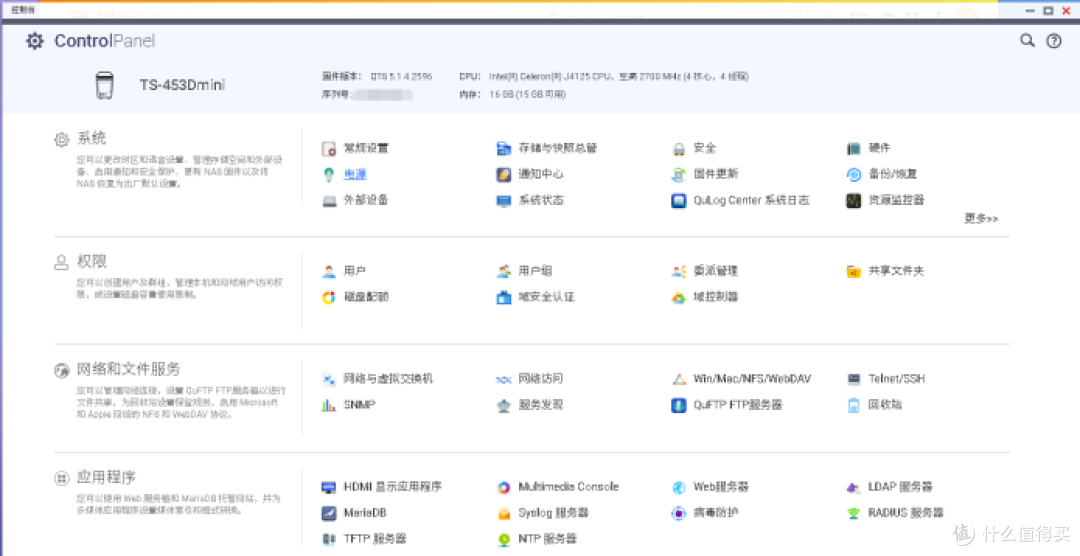Open the SNMP chart icon

tap(329, 405)
